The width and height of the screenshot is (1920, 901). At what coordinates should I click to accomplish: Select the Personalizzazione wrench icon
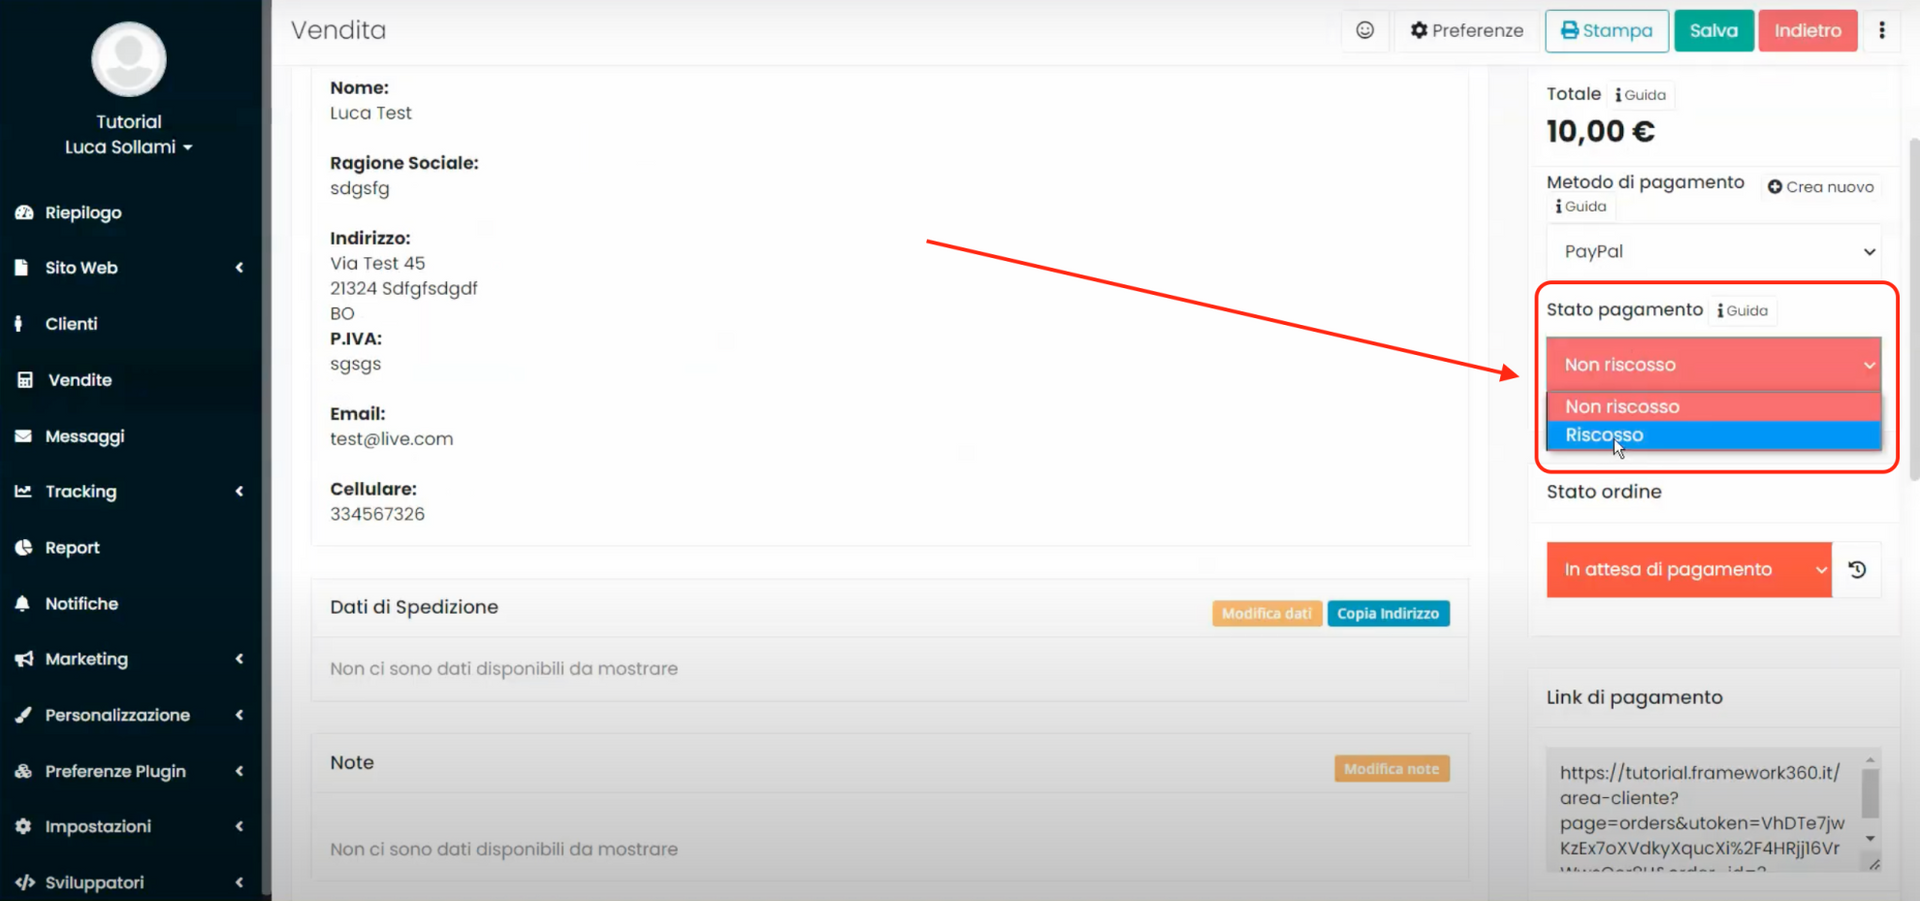(24, 715)
